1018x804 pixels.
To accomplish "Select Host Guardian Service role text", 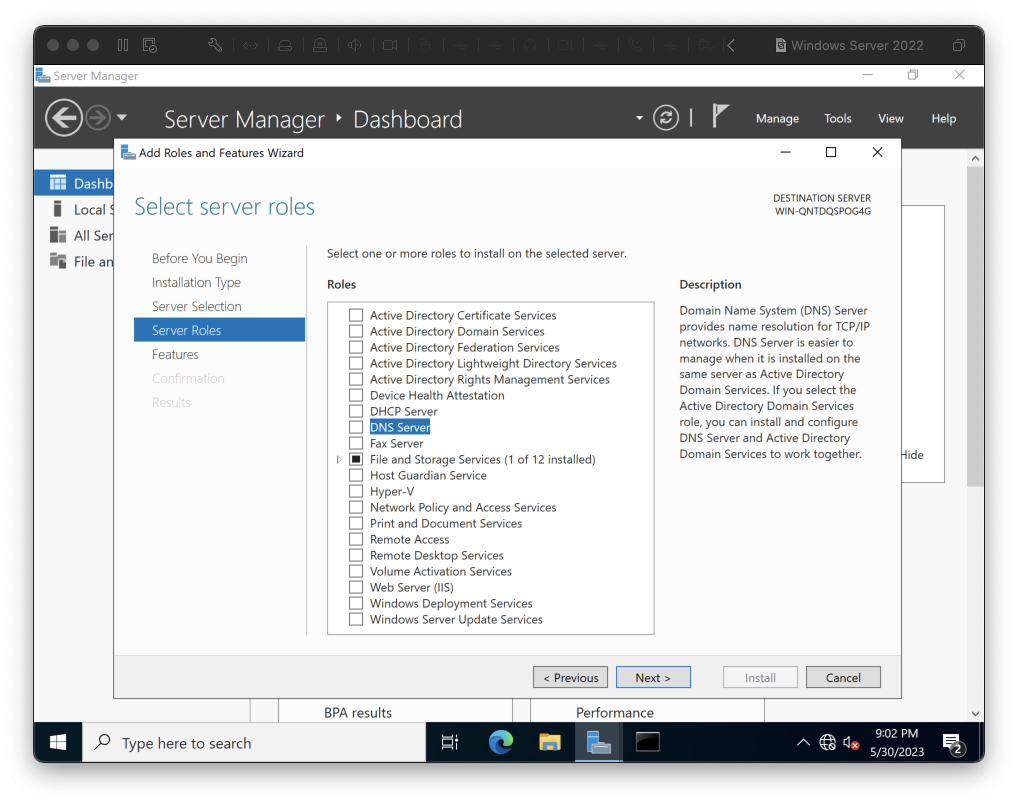I will (x=428, y=475).
